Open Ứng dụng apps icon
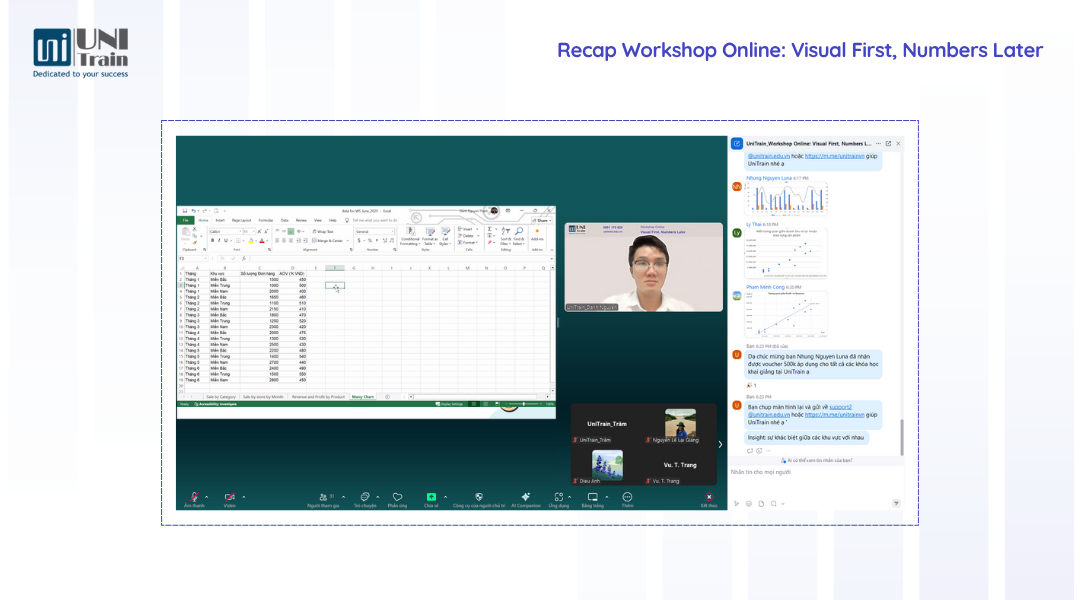Image resolution: width=1080 pixels, height=600 pixels. 559,497
